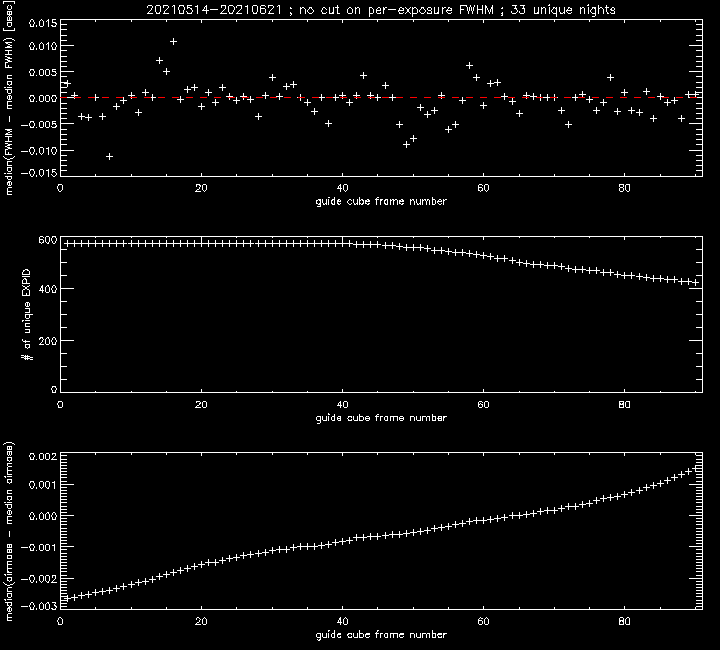Click the '-0.002' tick label on the airmass plot
Viewport: 720px width, 650px height.
39,578
